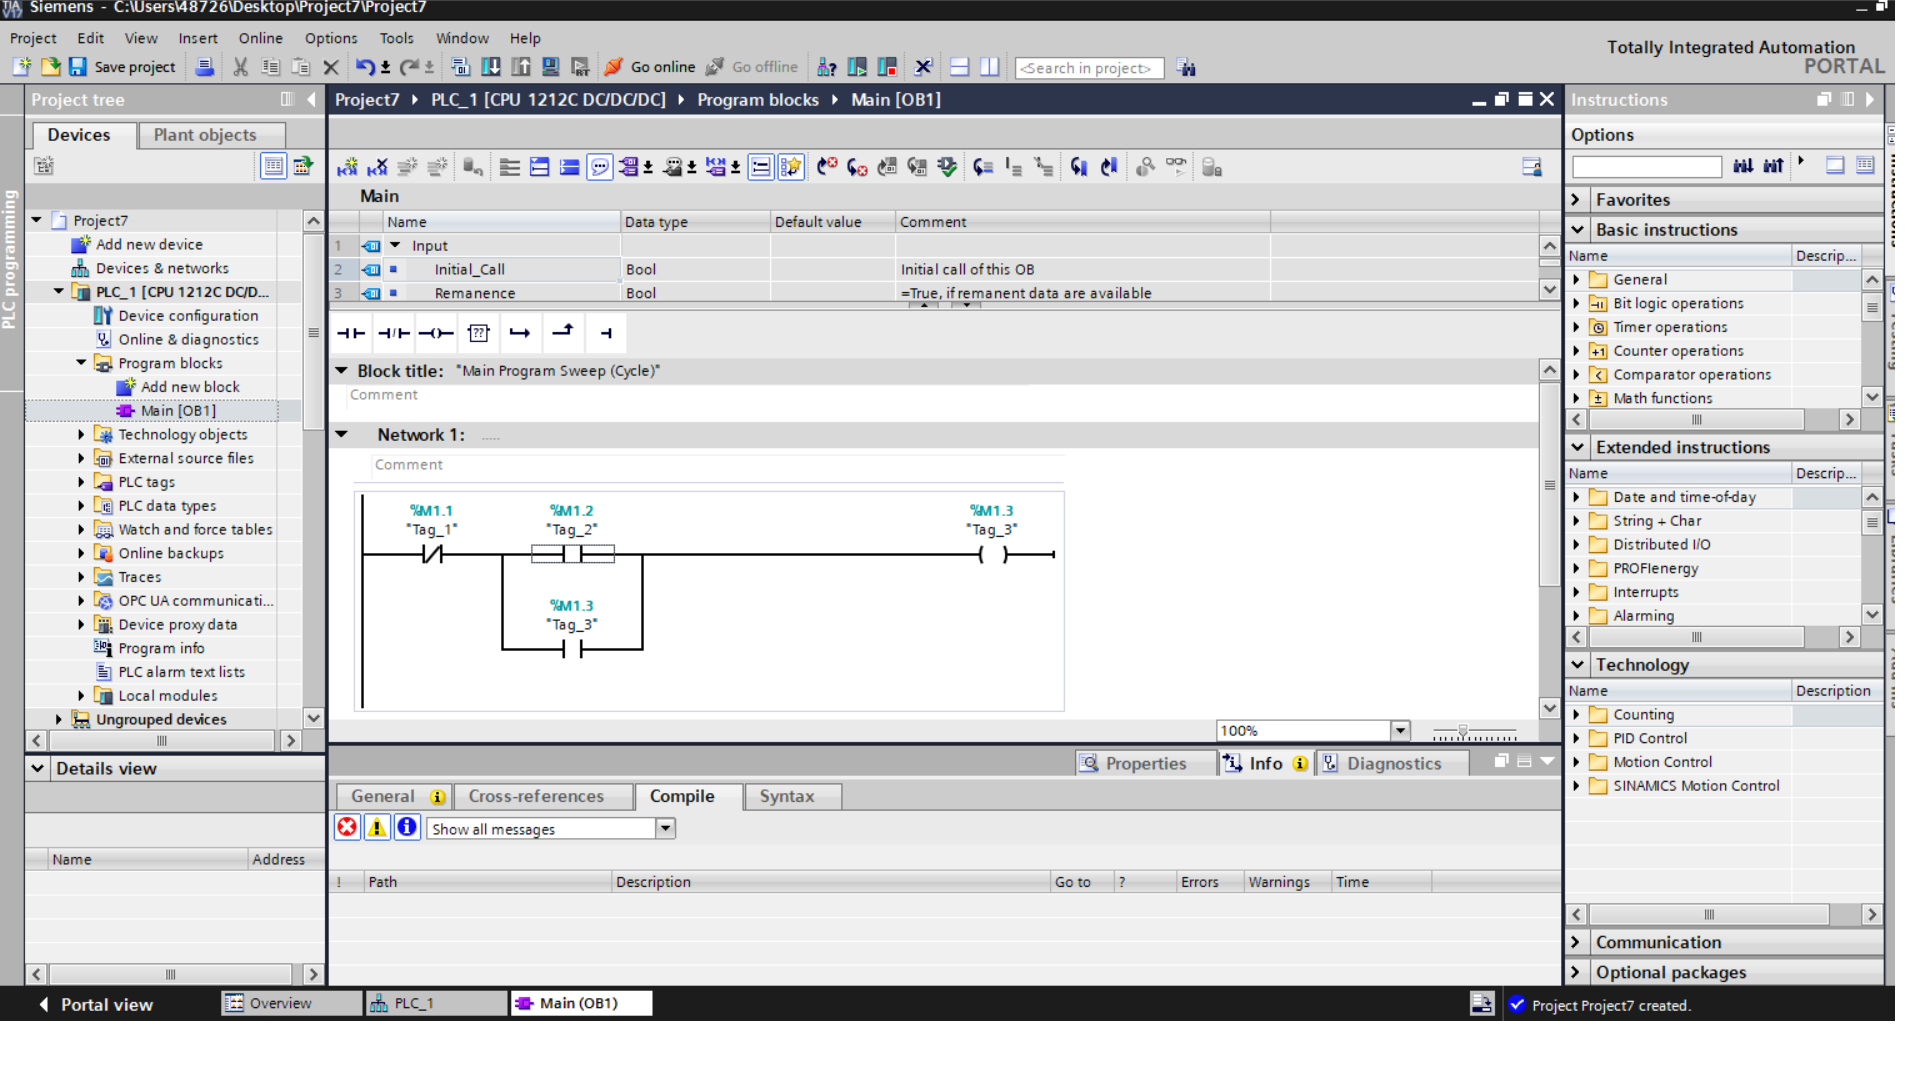Image resolution: width=1920 pixels, height=1080 pixels.
Task: Toggle favorites display in editor
Action: pyautogui.click(x=791, y=167)
